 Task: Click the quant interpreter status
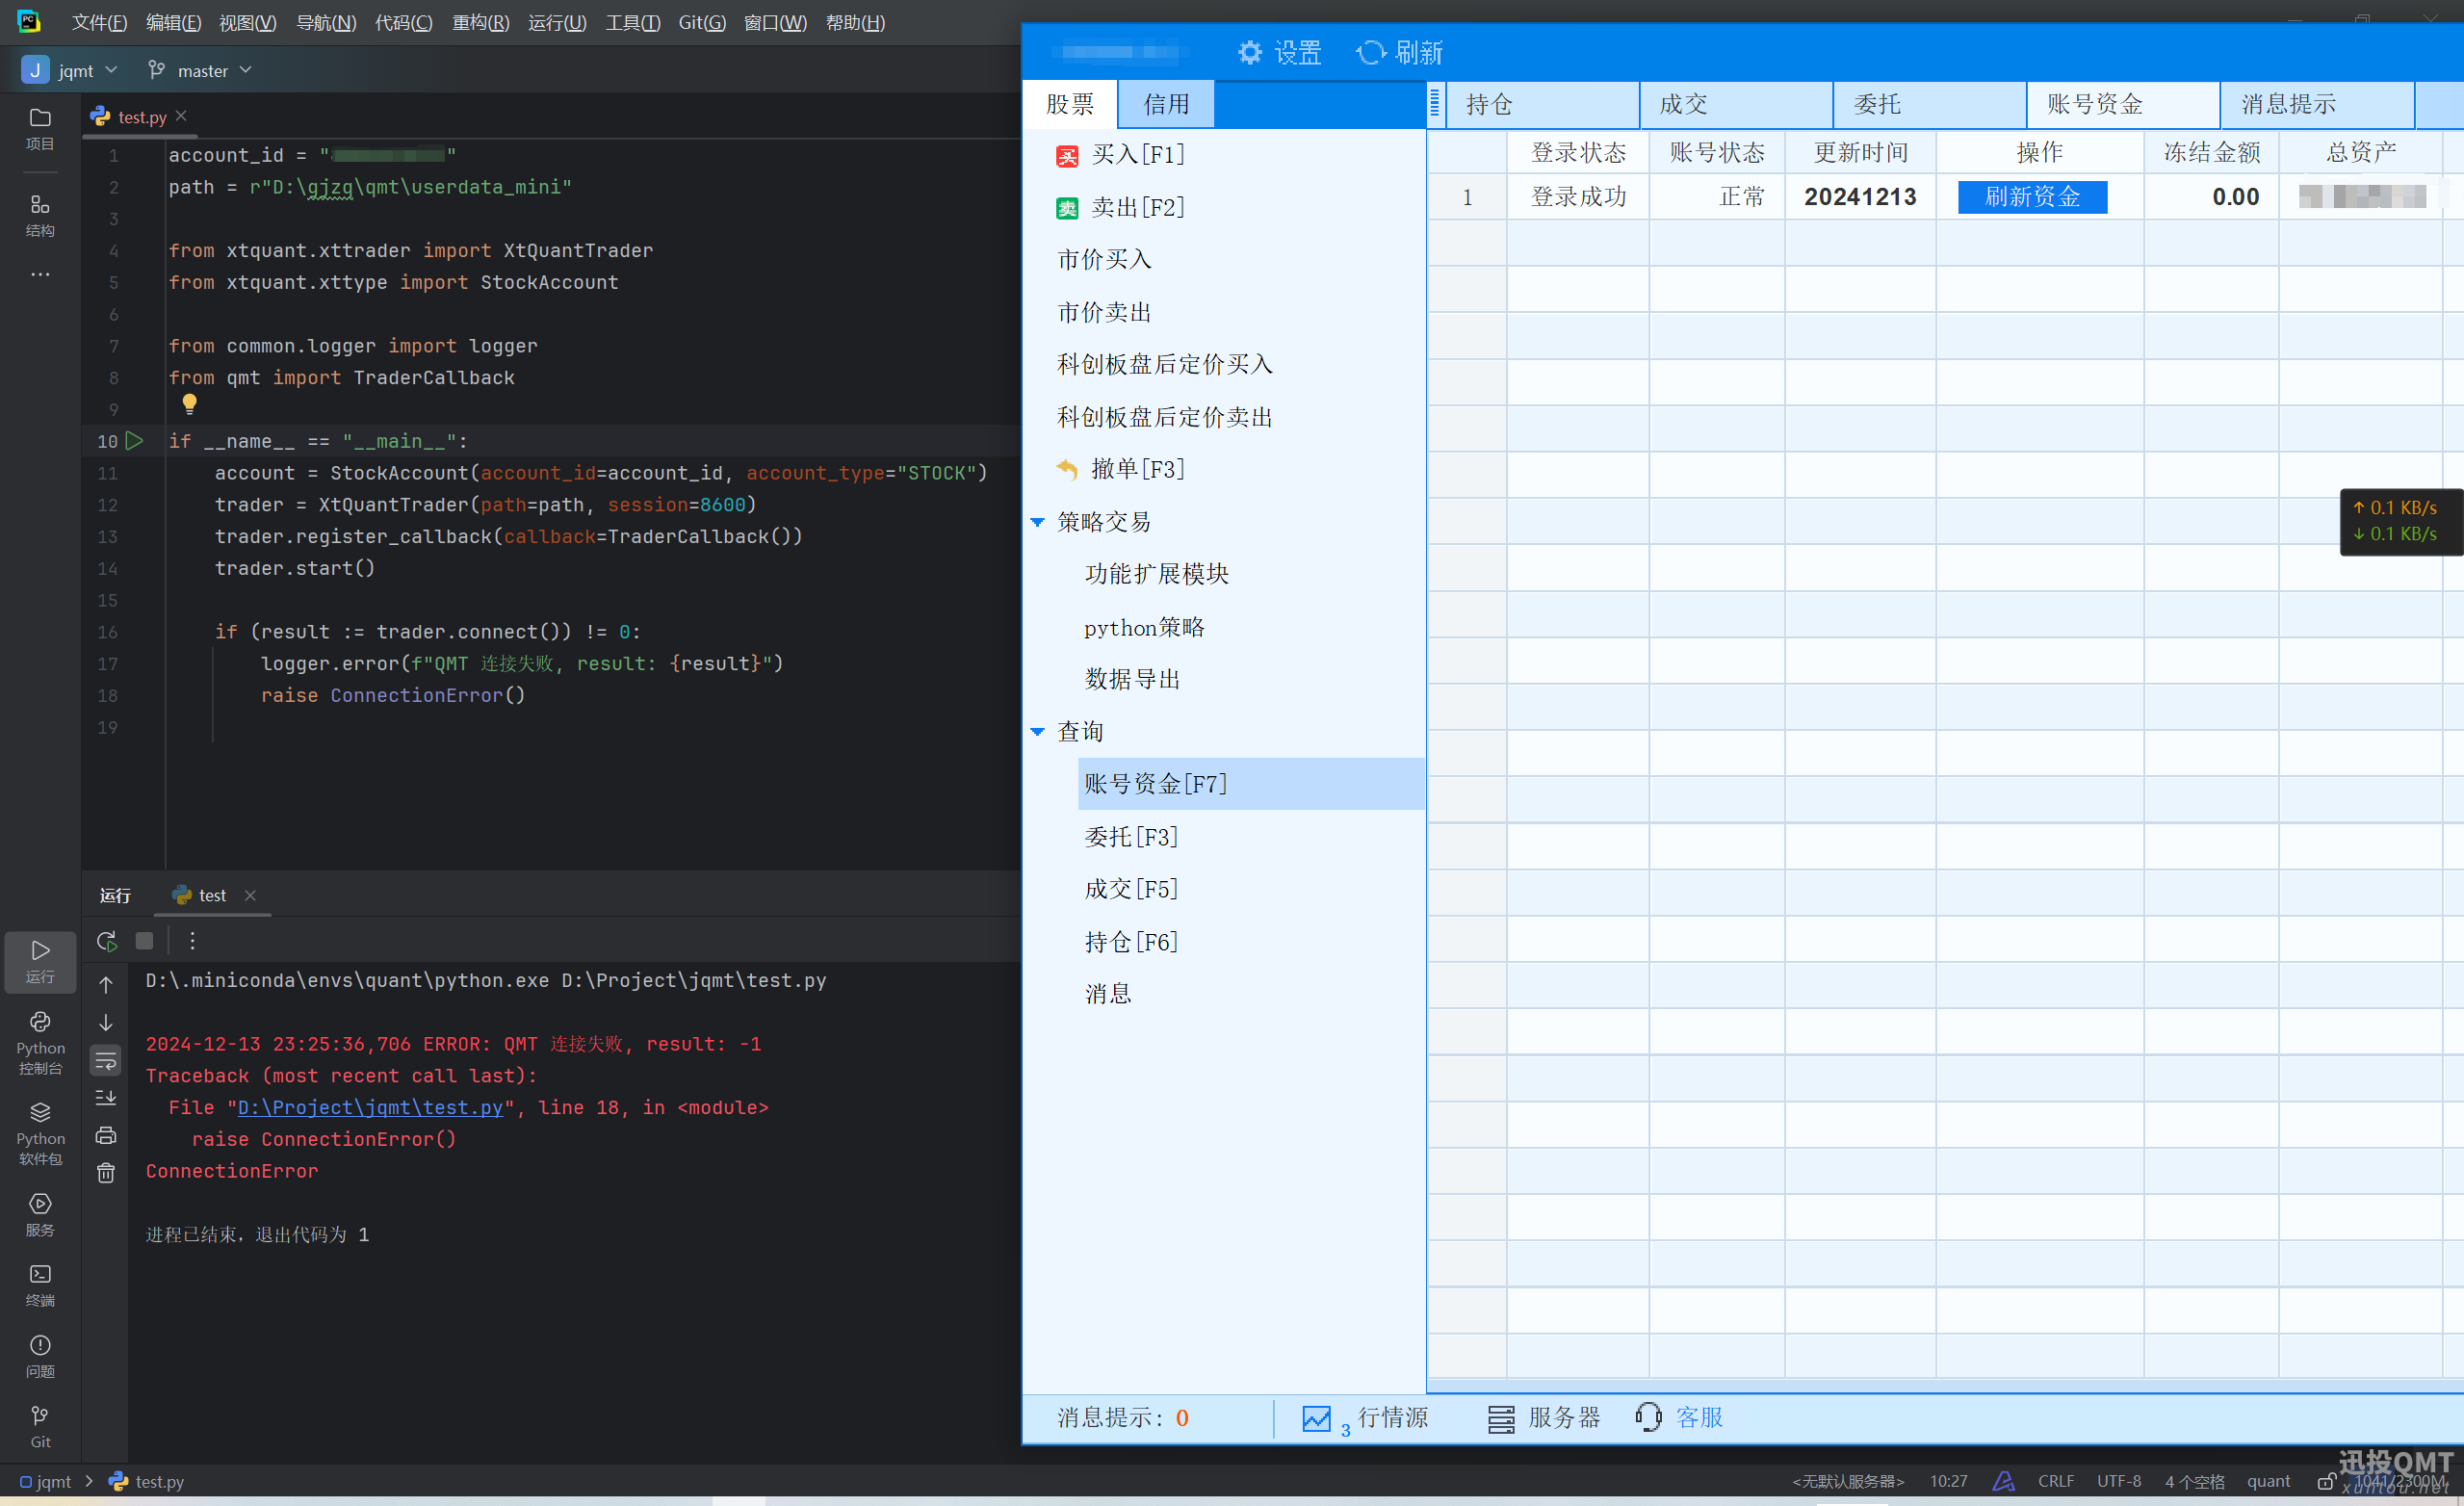[x=2268, y=1481]
